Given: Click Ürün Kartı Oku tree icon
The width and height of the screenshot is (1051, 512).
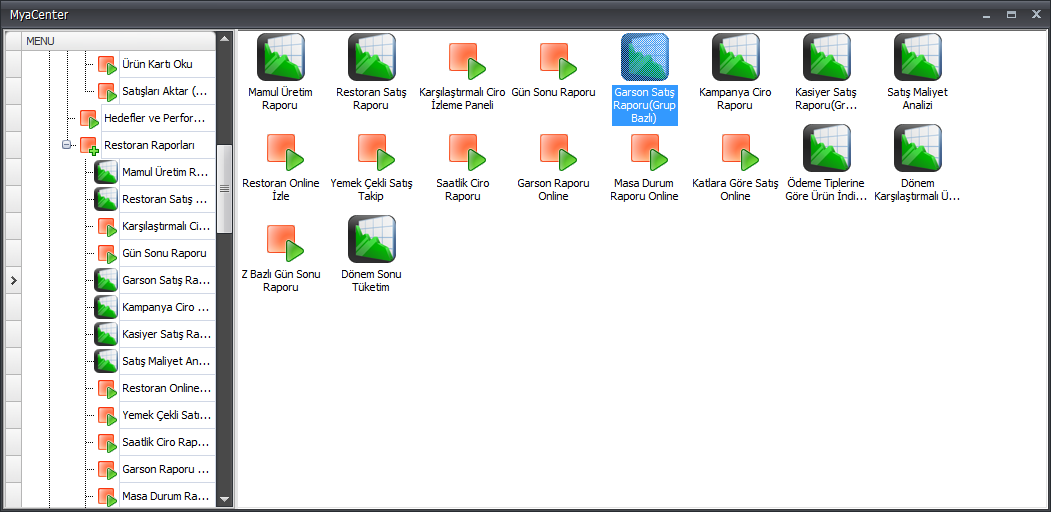Looking at the screenshot, I should [107, 65].
